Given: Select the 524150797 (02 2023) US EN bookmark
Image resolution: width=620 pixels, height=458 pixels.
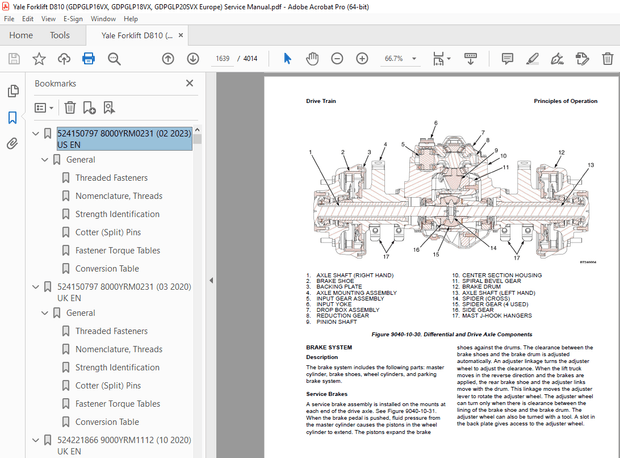Looking at the screenshot, I should click(x=124, y=139).
